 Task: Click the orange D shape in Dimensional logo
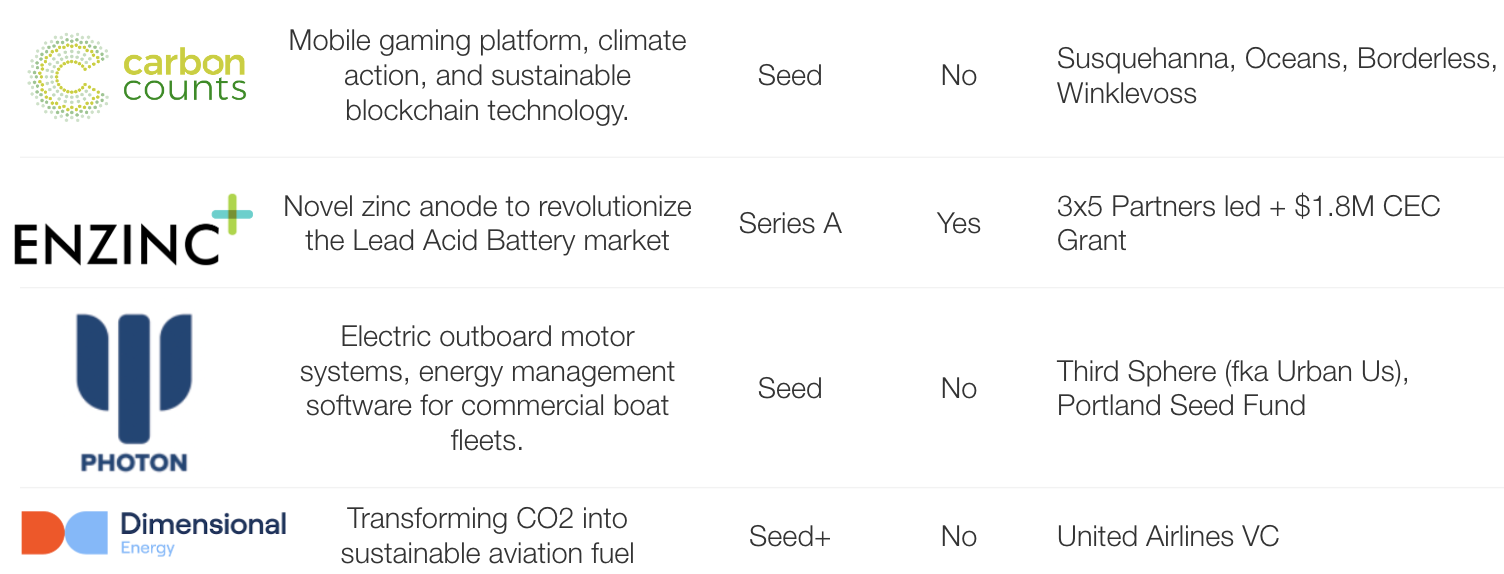pyautogui.click(x=42, y=532)
